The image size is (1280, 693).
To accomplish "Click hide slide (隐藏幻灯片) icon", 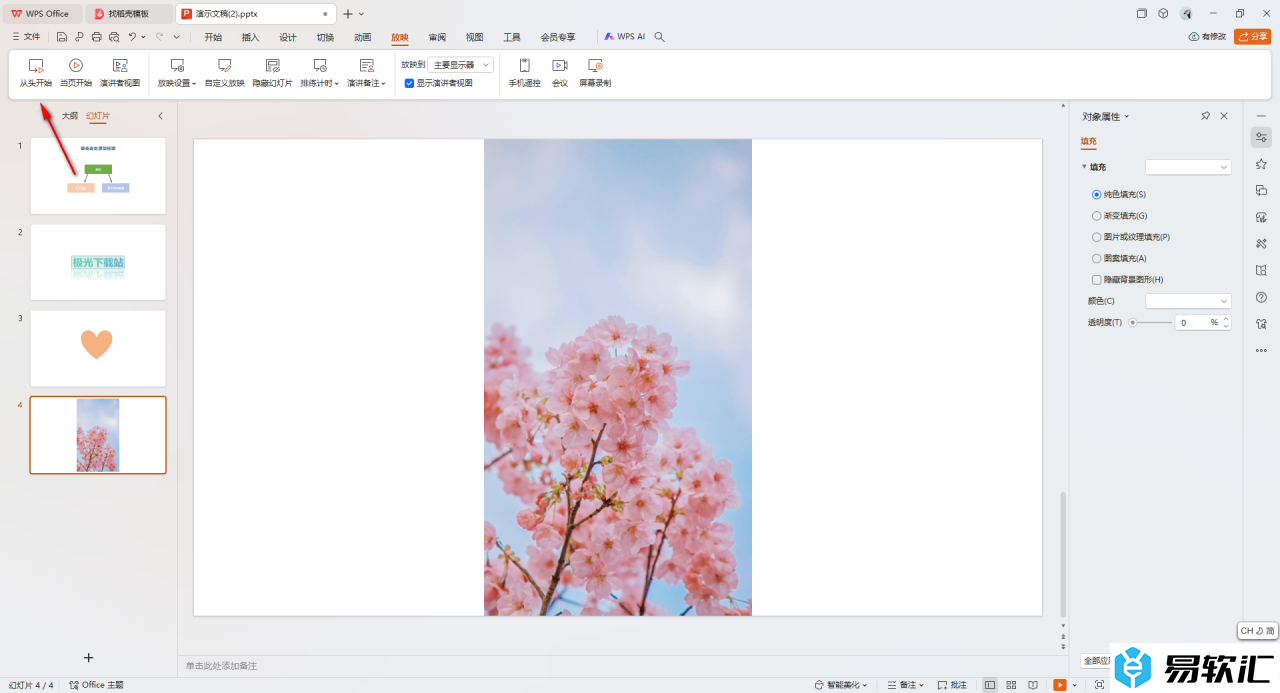I will click(273, 65).
